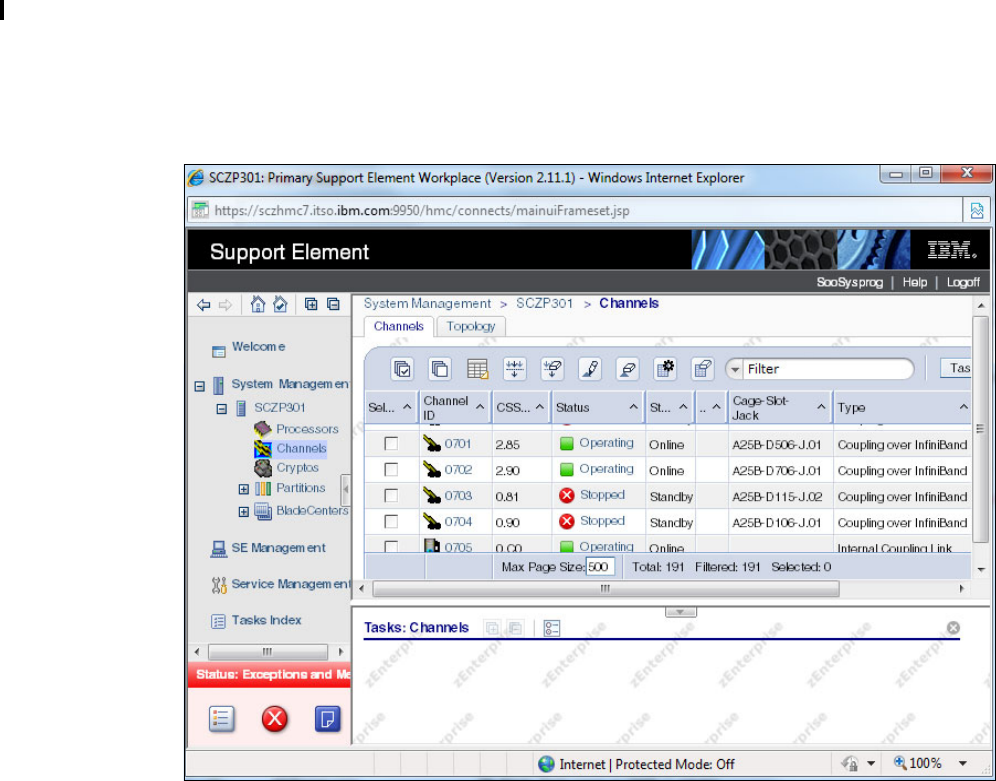Check the box for channel 0701

(391, 443)
